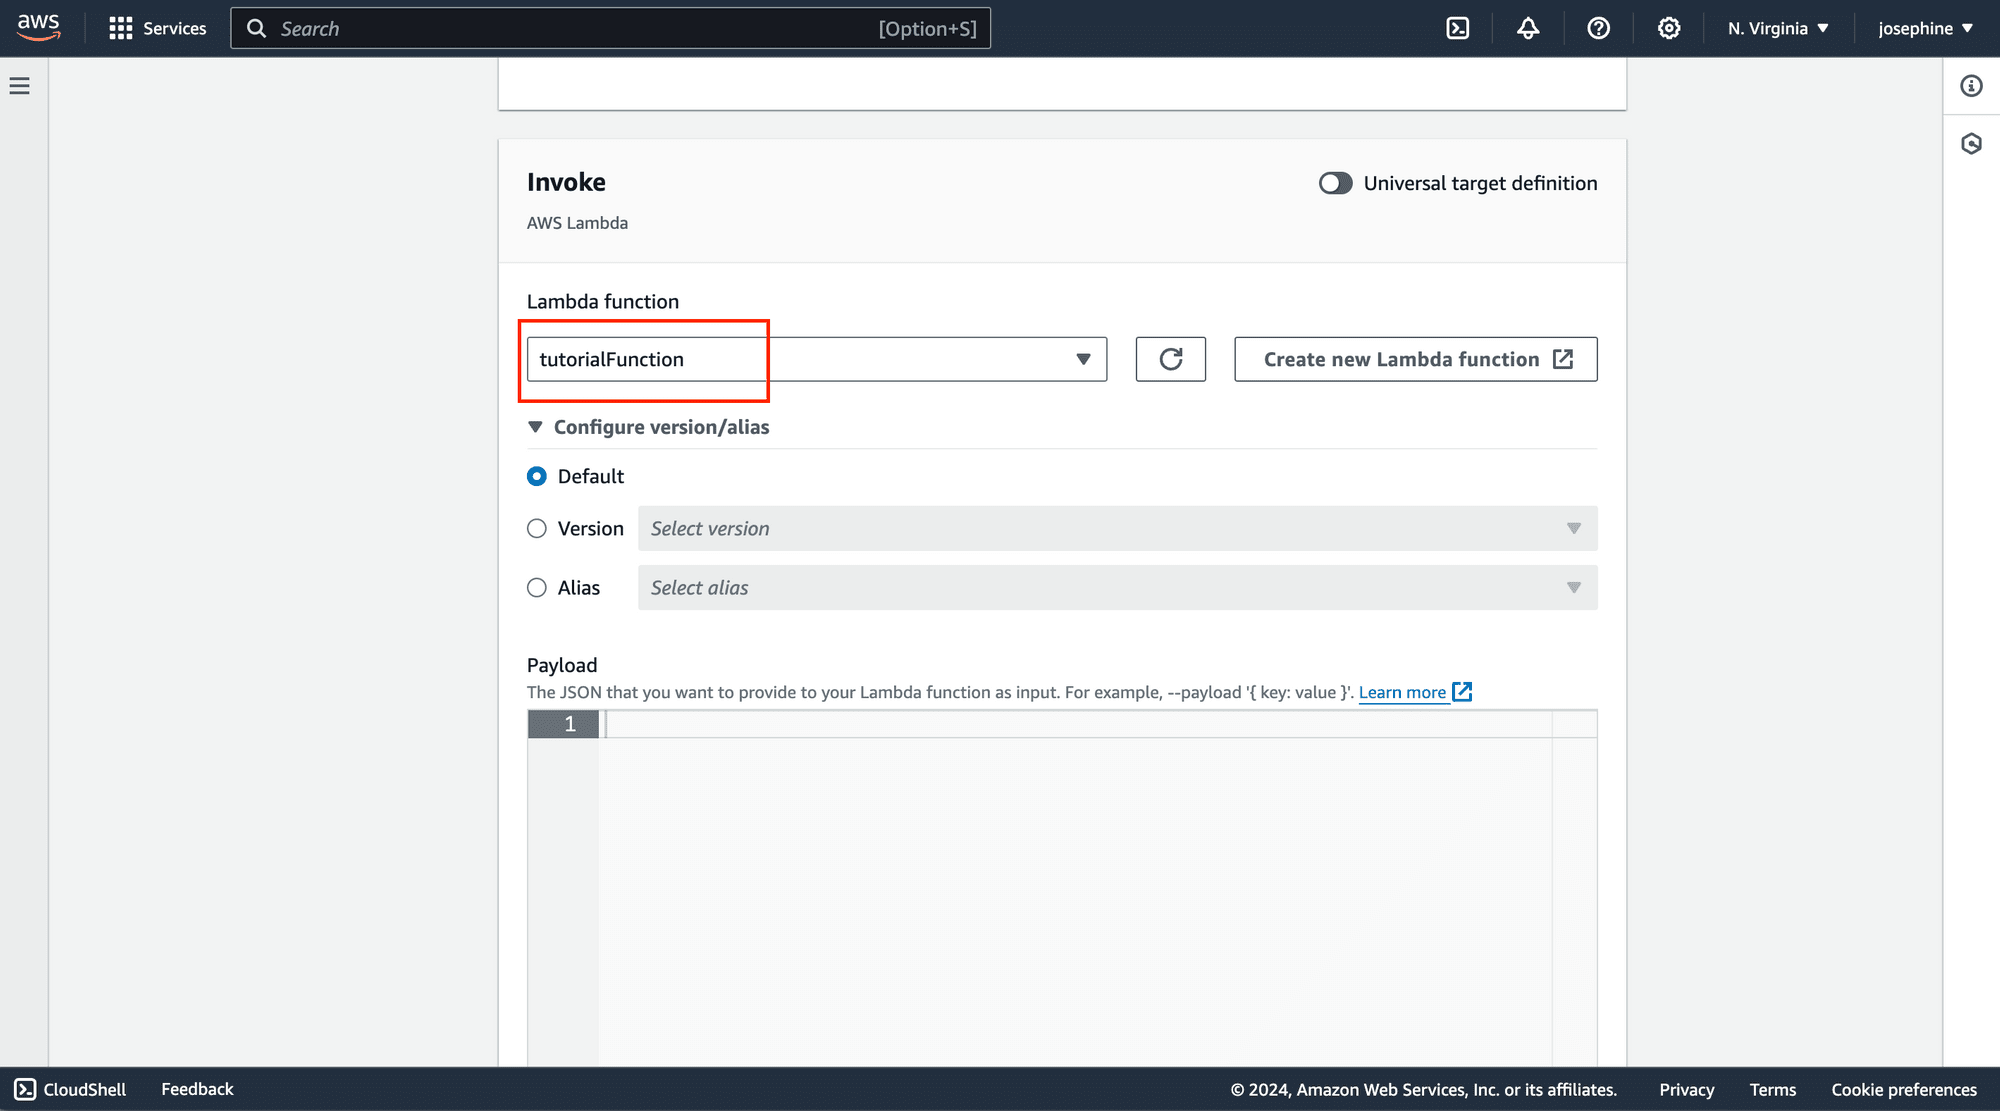Image resolution: width=2000 pixels, height=1111 pixels.
Task: Open Cookie preferences
Action: click(1904, 1089)
